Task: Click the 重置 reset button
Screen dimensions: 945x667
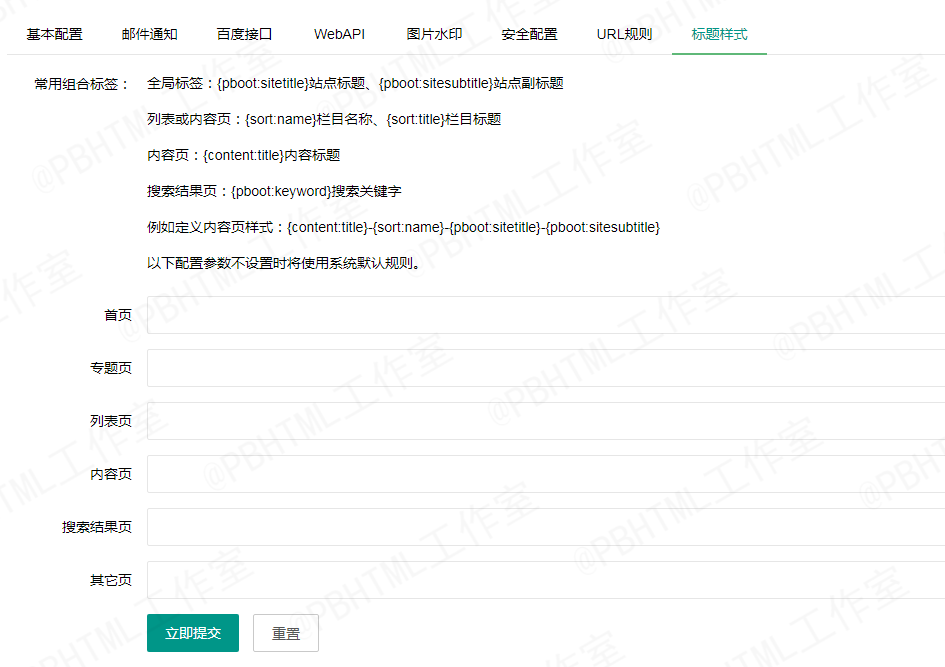Action: pyautogui.click(x=286, y=633)
